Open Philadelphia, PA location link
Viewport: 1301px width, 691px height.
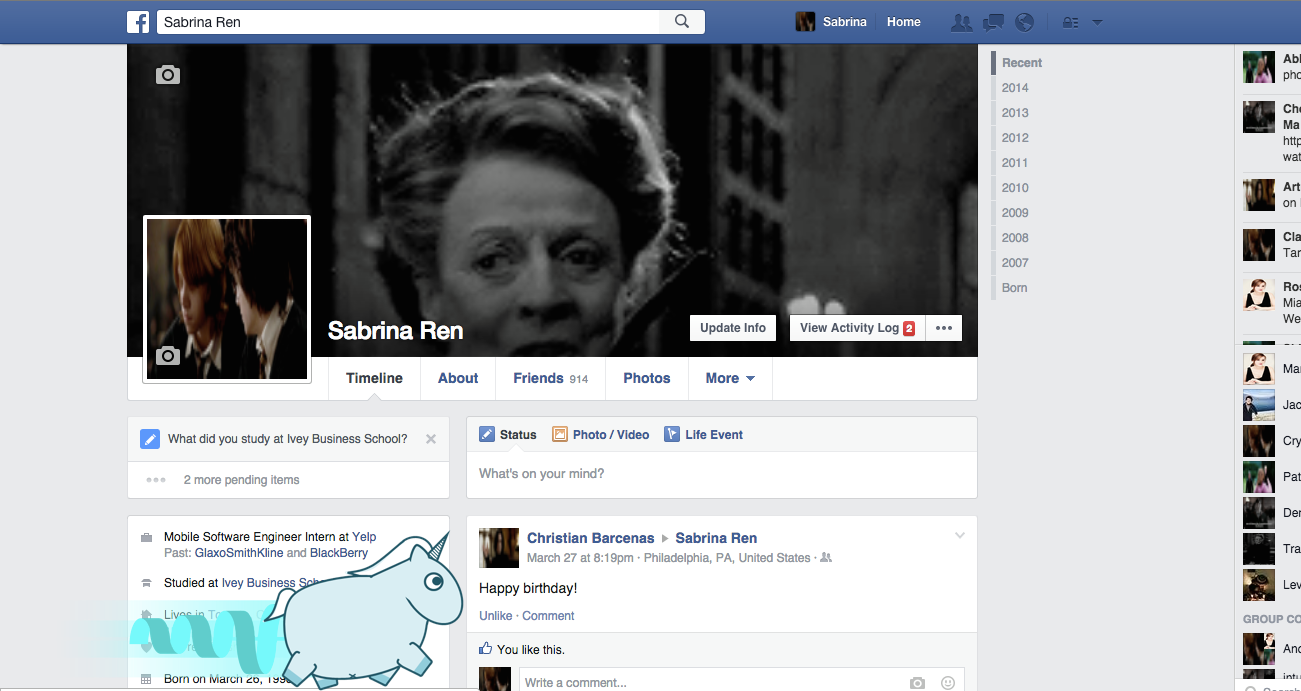[727, 558]
